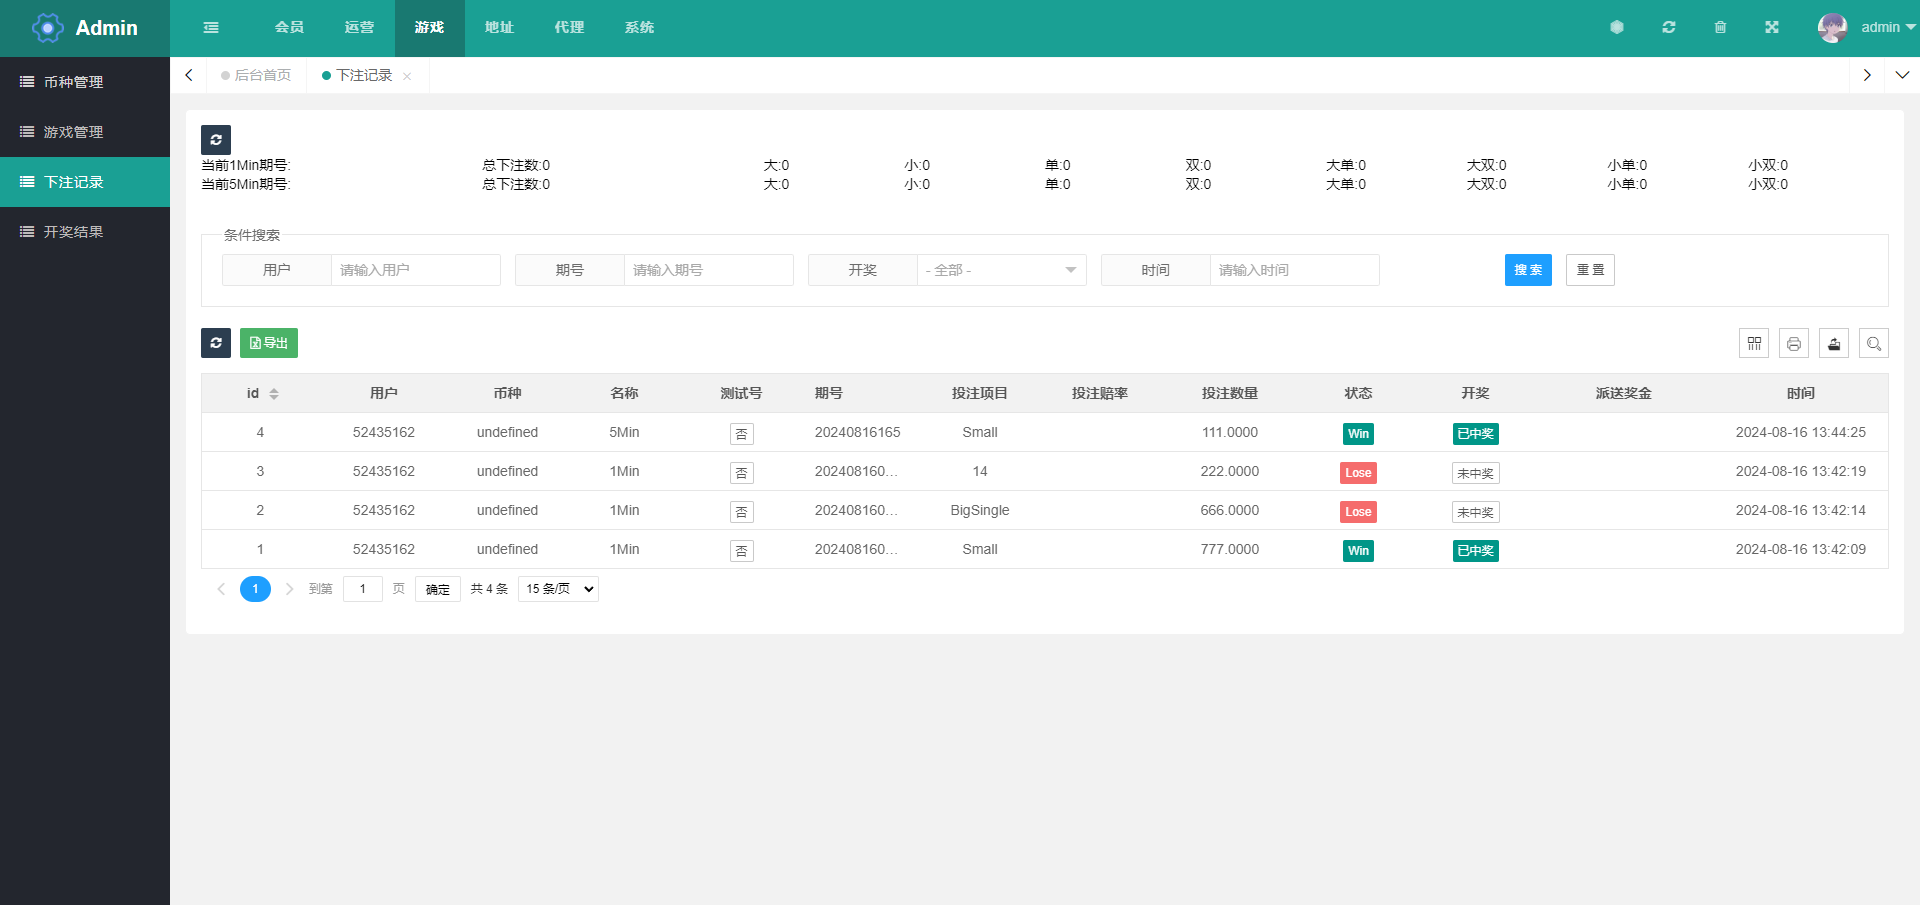
Task: Open the 开奖 status dropdown filter
Action: click(x=1001, y=270)
